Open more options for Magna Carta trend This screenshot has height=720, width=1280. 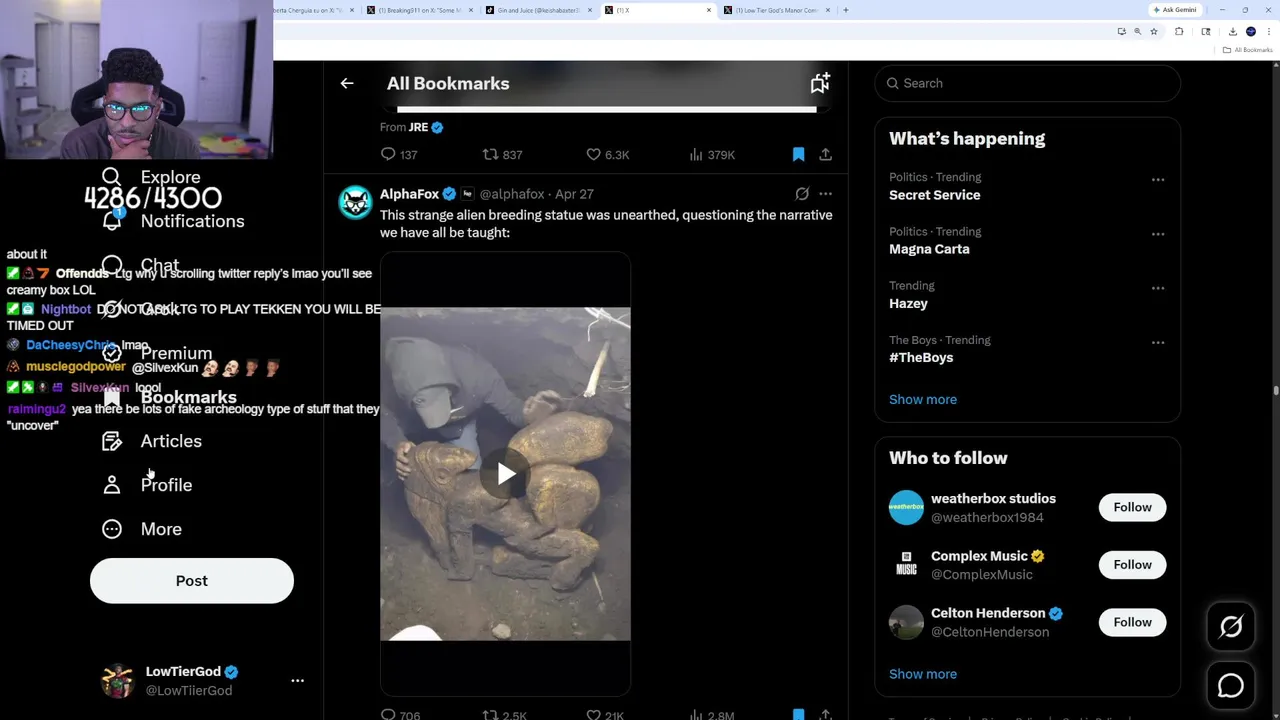coord(1158,234)
